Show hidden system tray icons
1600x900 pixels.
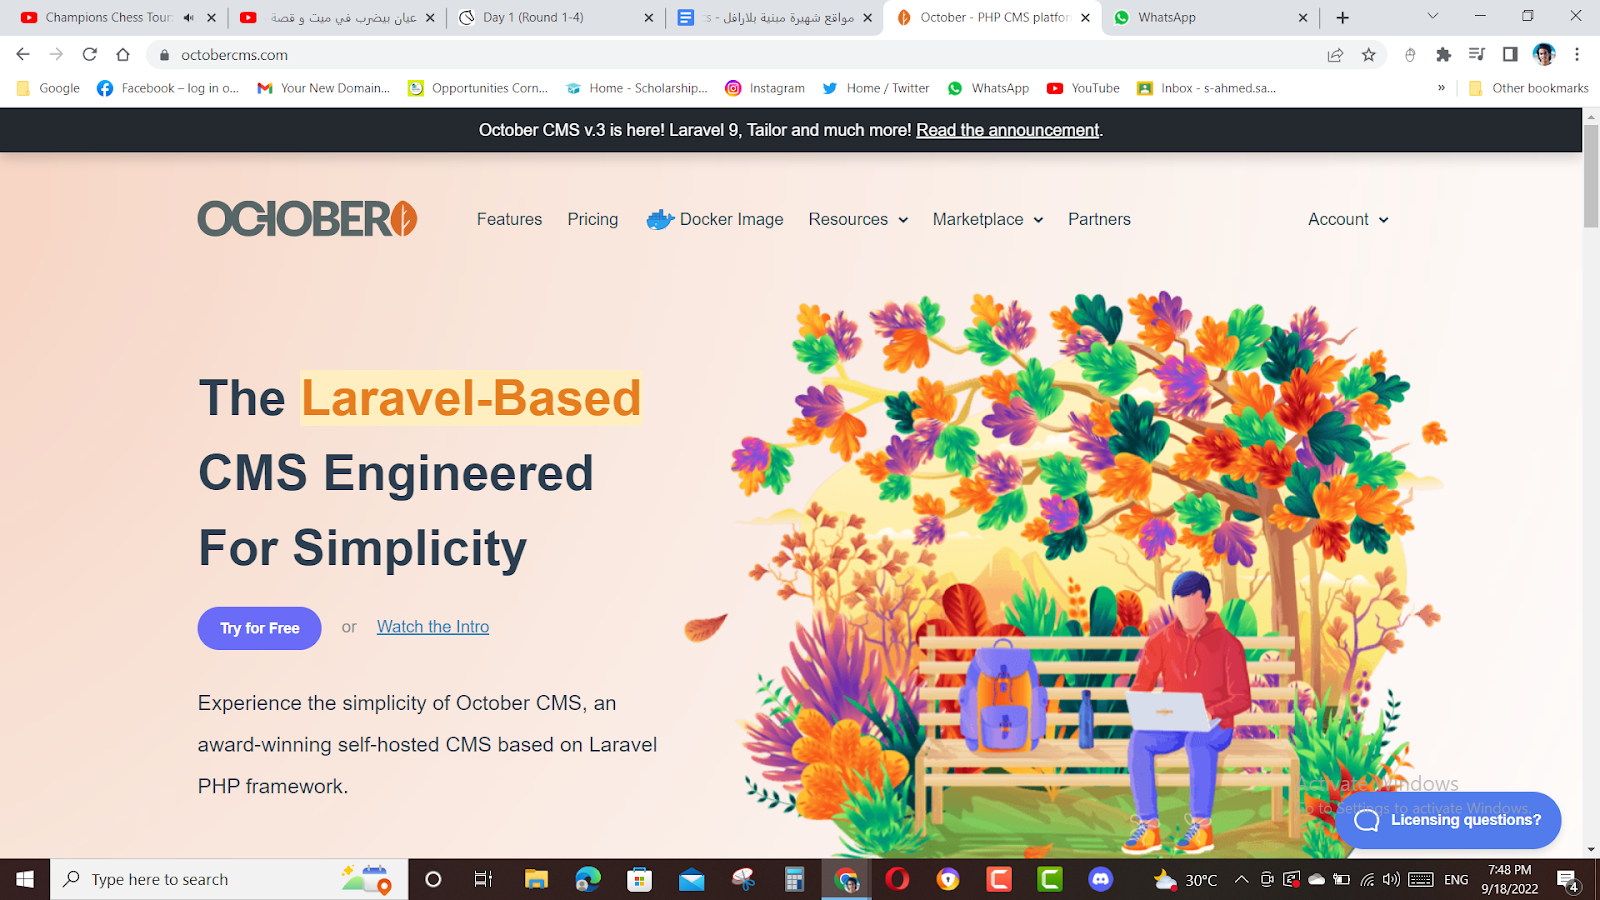coord(1241,880)
